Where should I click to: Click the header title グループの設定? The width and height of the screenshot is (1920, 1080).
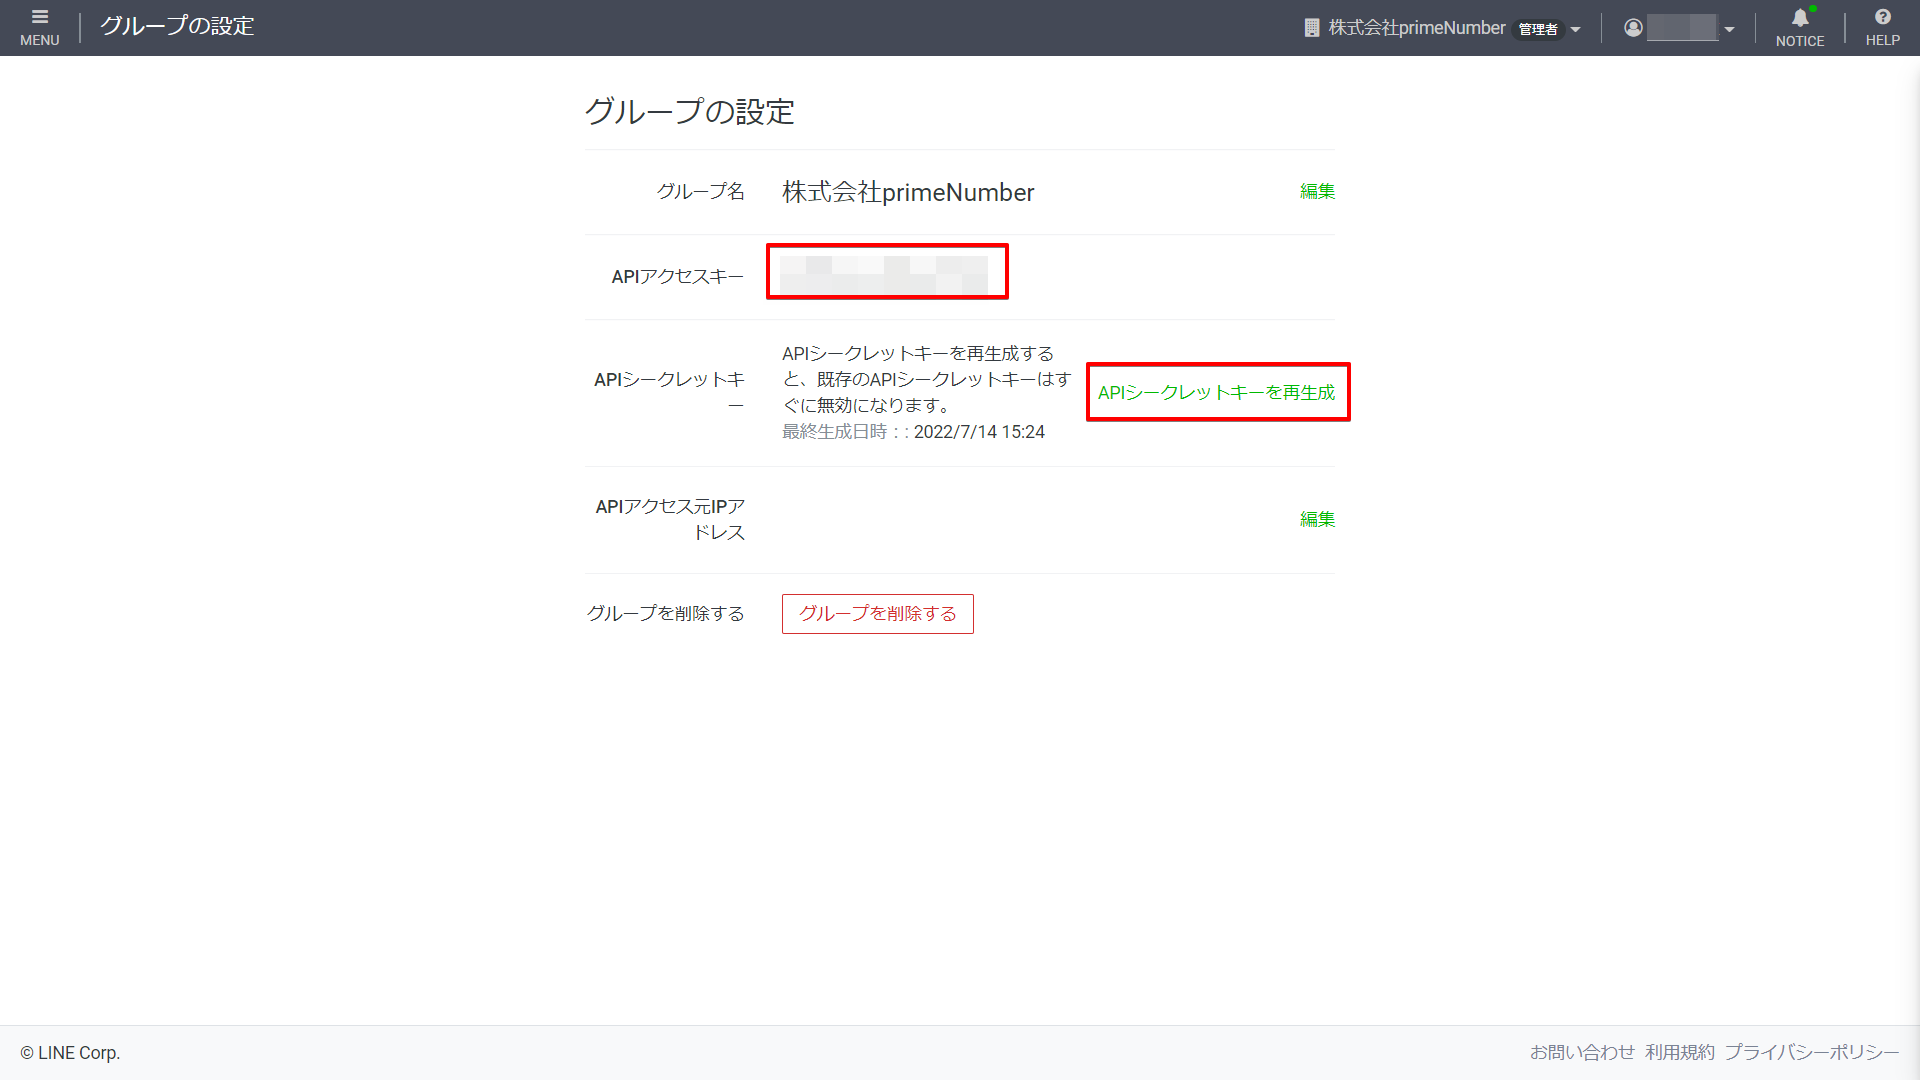(177, 26)
